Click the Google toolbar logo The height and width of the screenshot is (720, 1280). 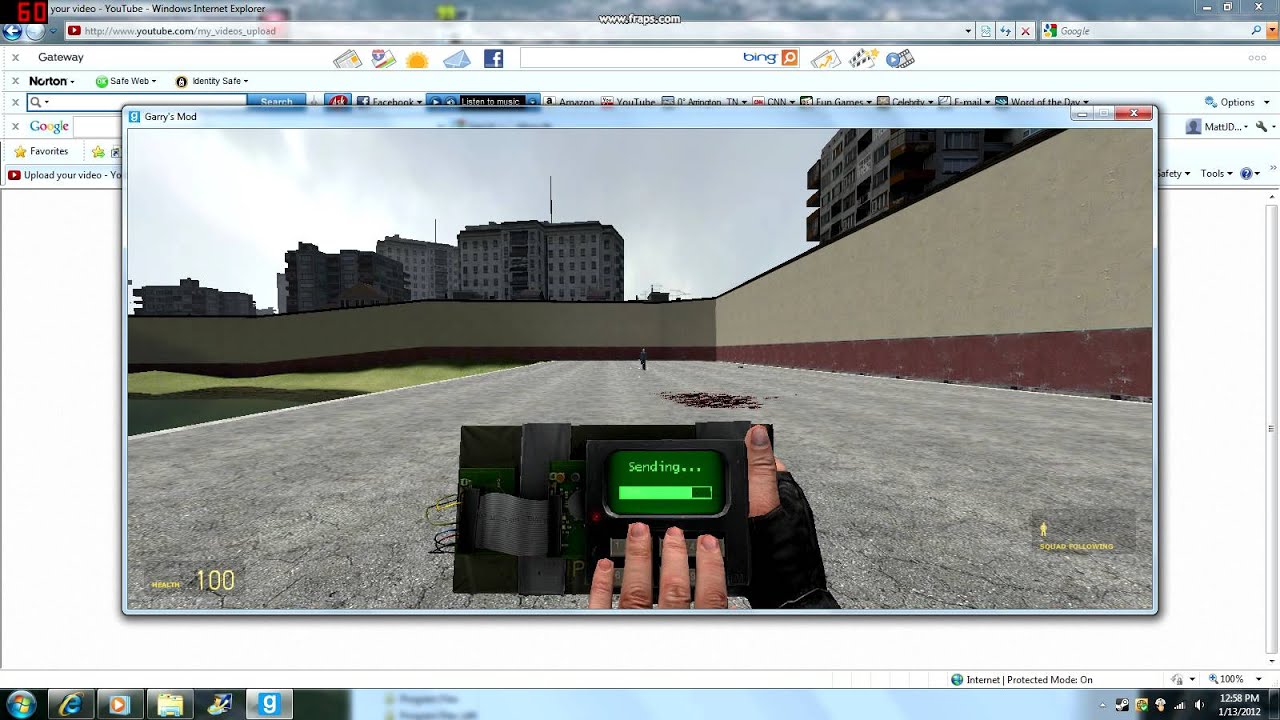tap(49, 127)
